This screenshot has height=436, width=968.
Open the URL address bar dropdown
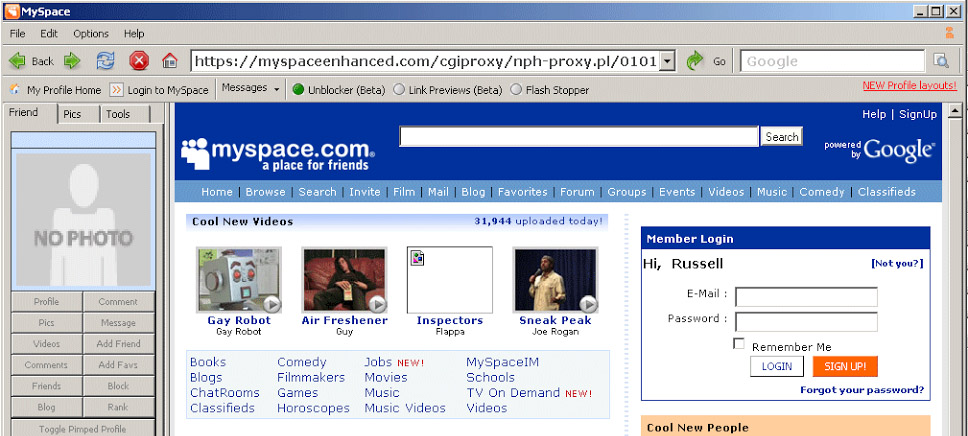coord(667,61)
